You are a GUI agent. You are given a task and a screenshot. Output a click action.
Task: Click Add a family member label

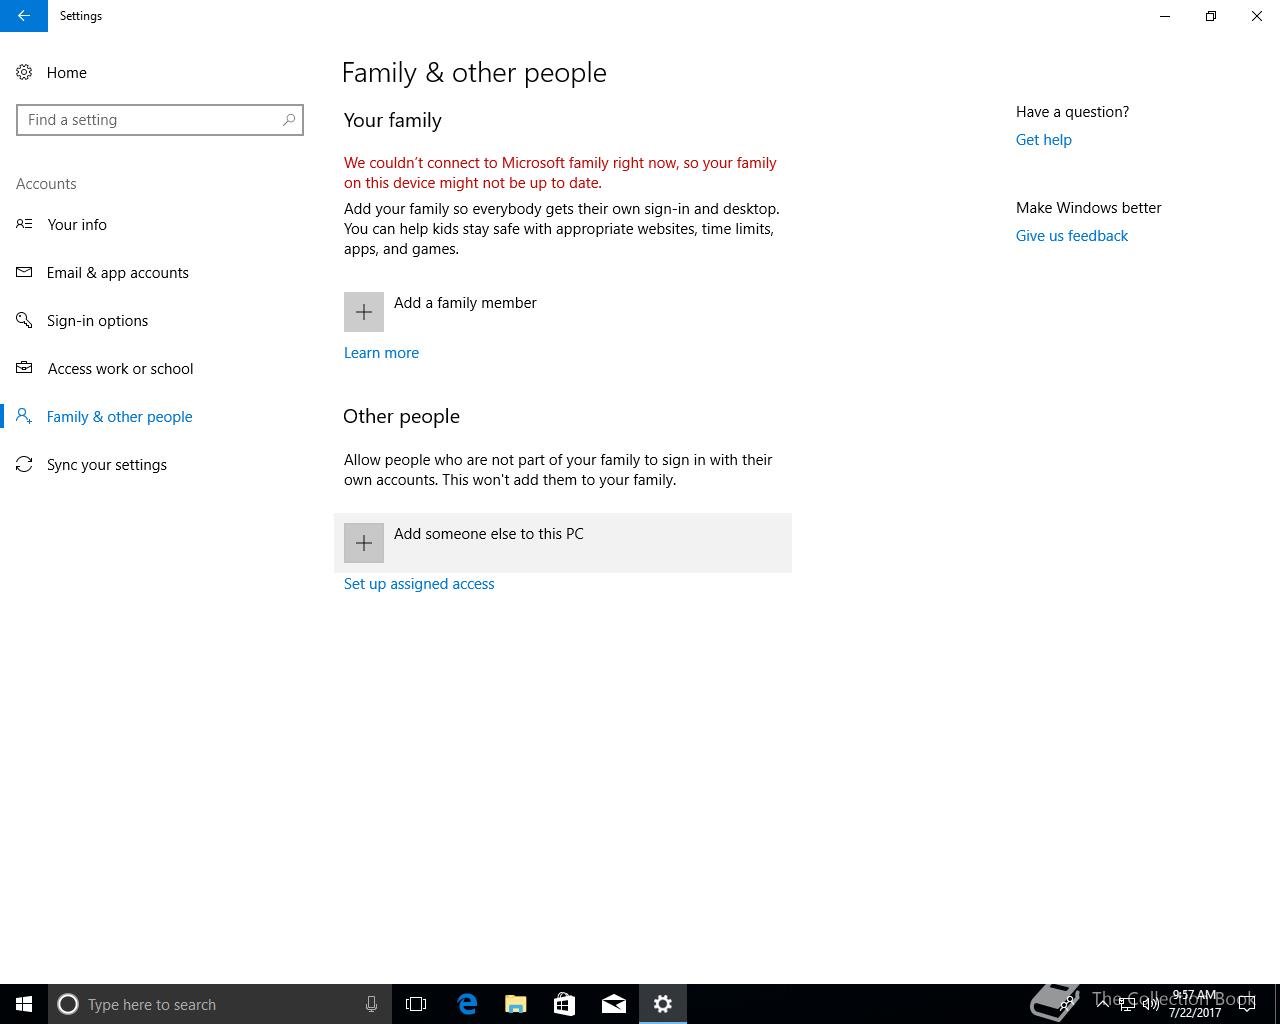[x=465, y=303]
